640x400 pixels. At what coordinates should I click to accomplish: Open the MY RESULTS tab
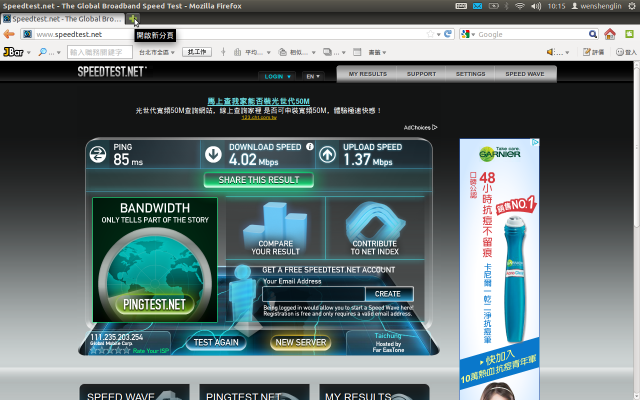(x=367, y=74)
